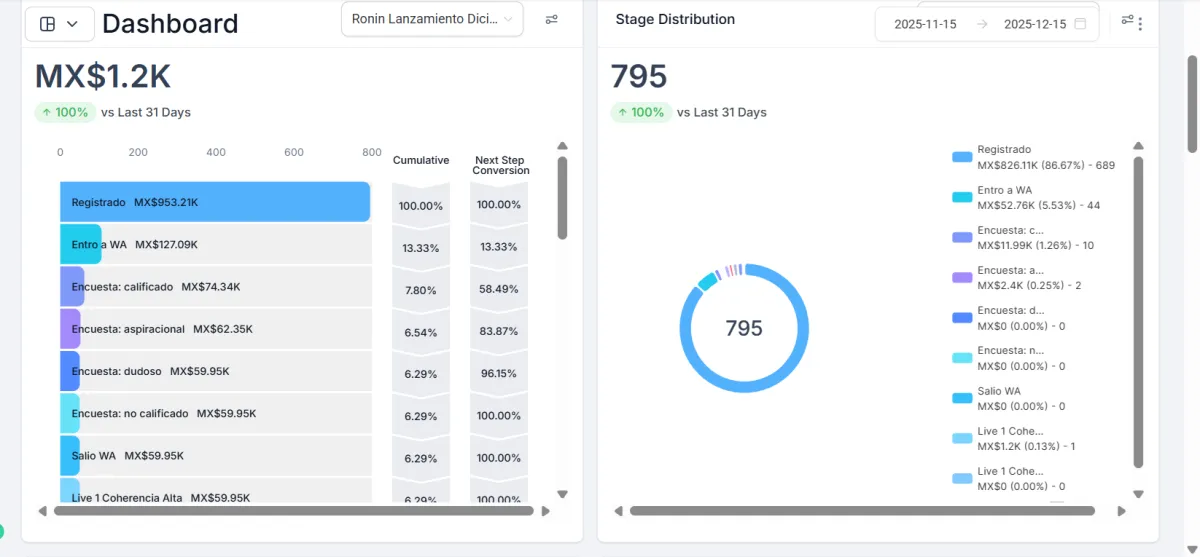Viewport: 1200px width, 557px height.
Task: Click Encuesta: calificado purple color swatch in legend
Action: click(x=962, y=238)
